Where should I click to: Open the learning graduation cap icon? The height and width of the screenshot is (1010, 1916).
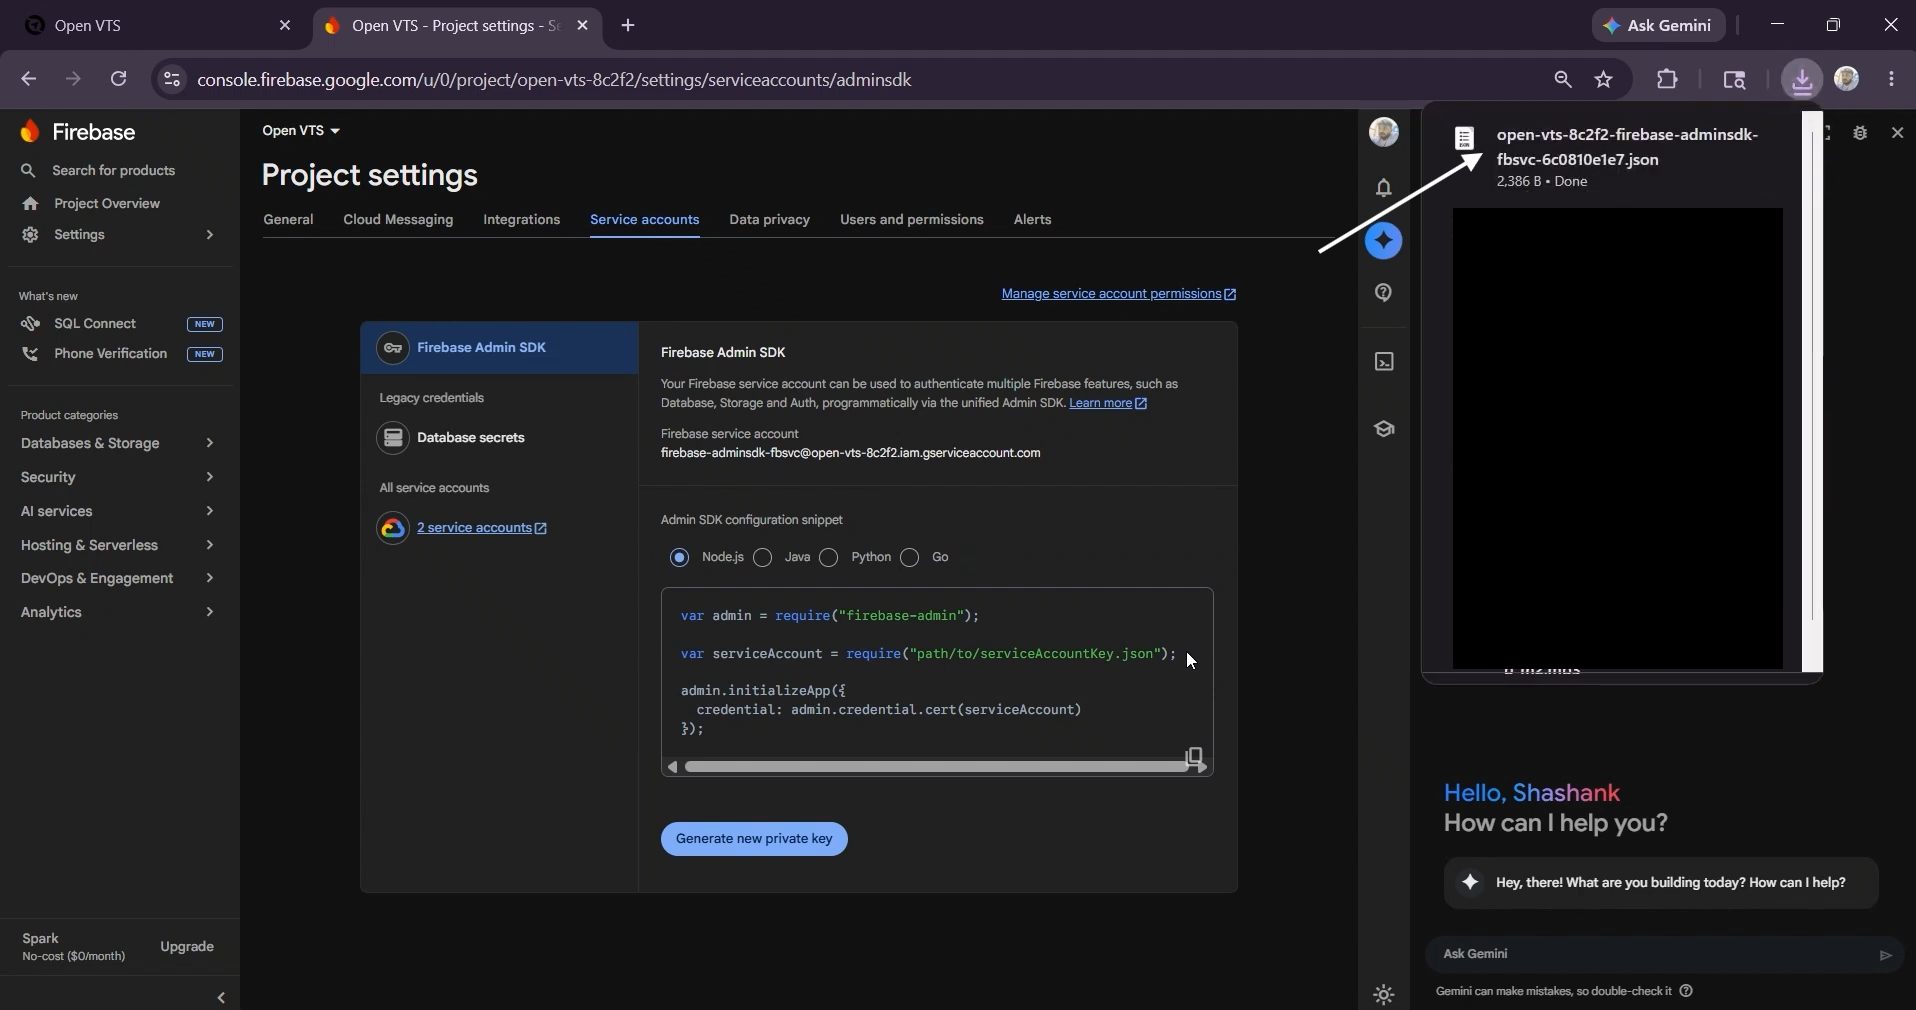1385,429
